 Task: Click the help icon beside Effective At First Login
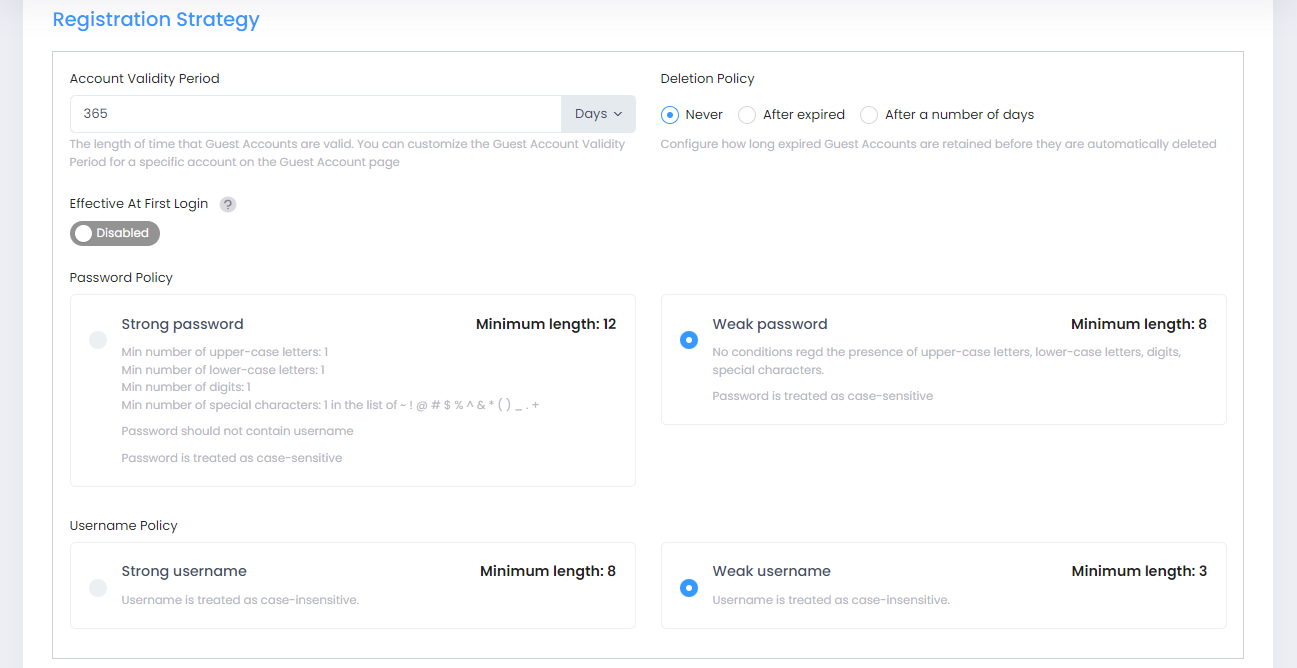pos(228,204)
